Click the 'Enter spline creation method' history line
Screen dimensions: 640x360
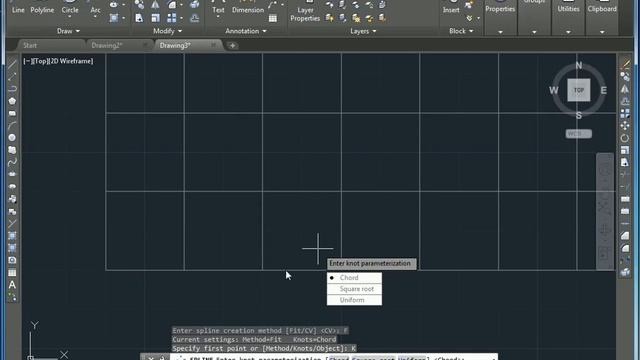click(260, 331)
